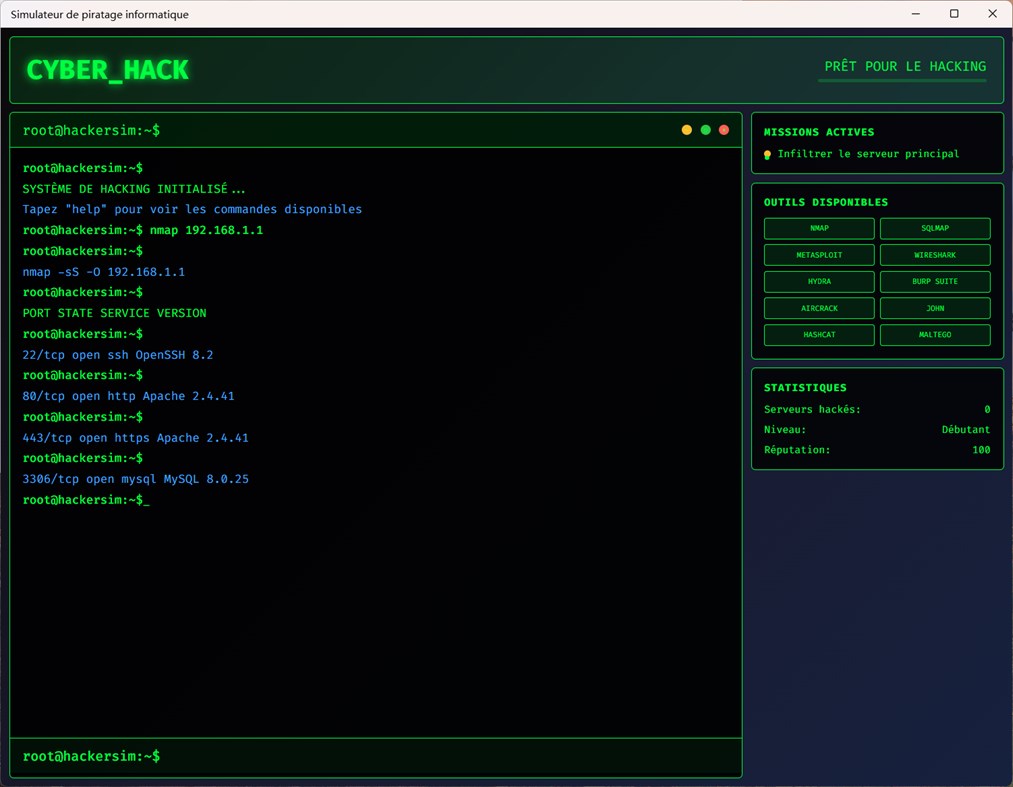Launch the MALTEGO tool
This screenshot has width=1013, height=787.
(x=934, y=334)
